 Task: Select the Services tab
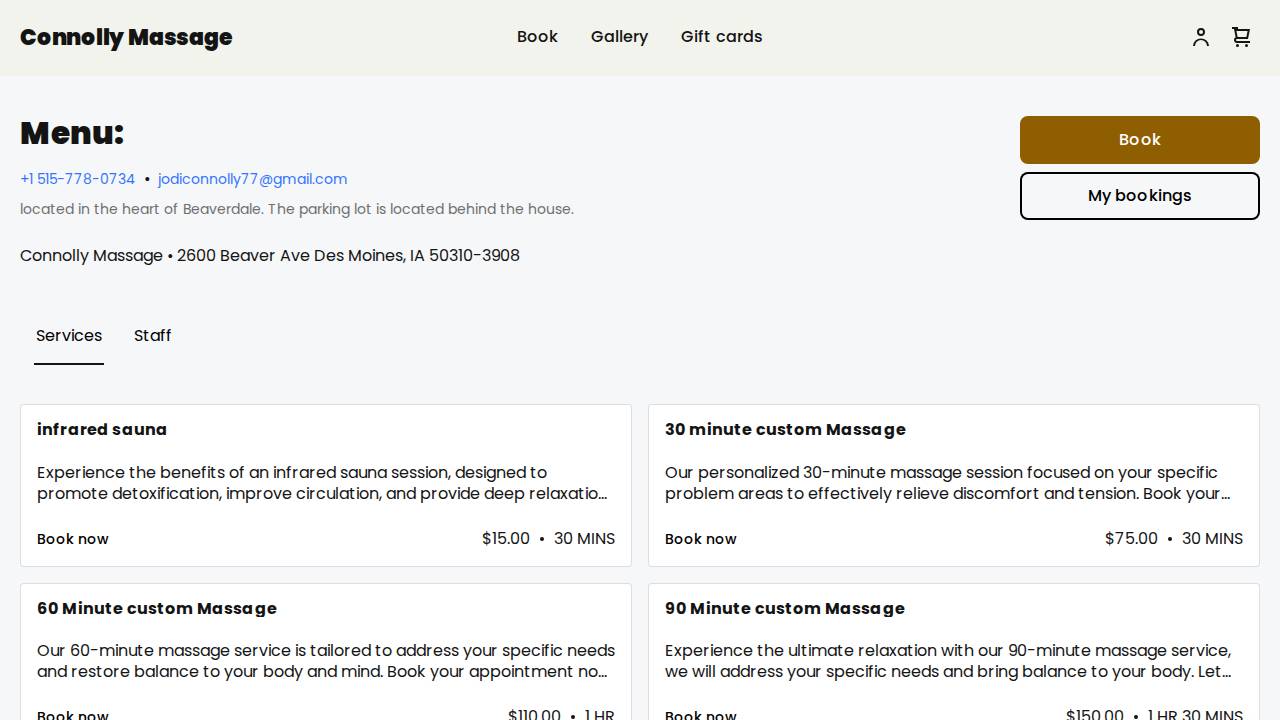click(69, 336)
